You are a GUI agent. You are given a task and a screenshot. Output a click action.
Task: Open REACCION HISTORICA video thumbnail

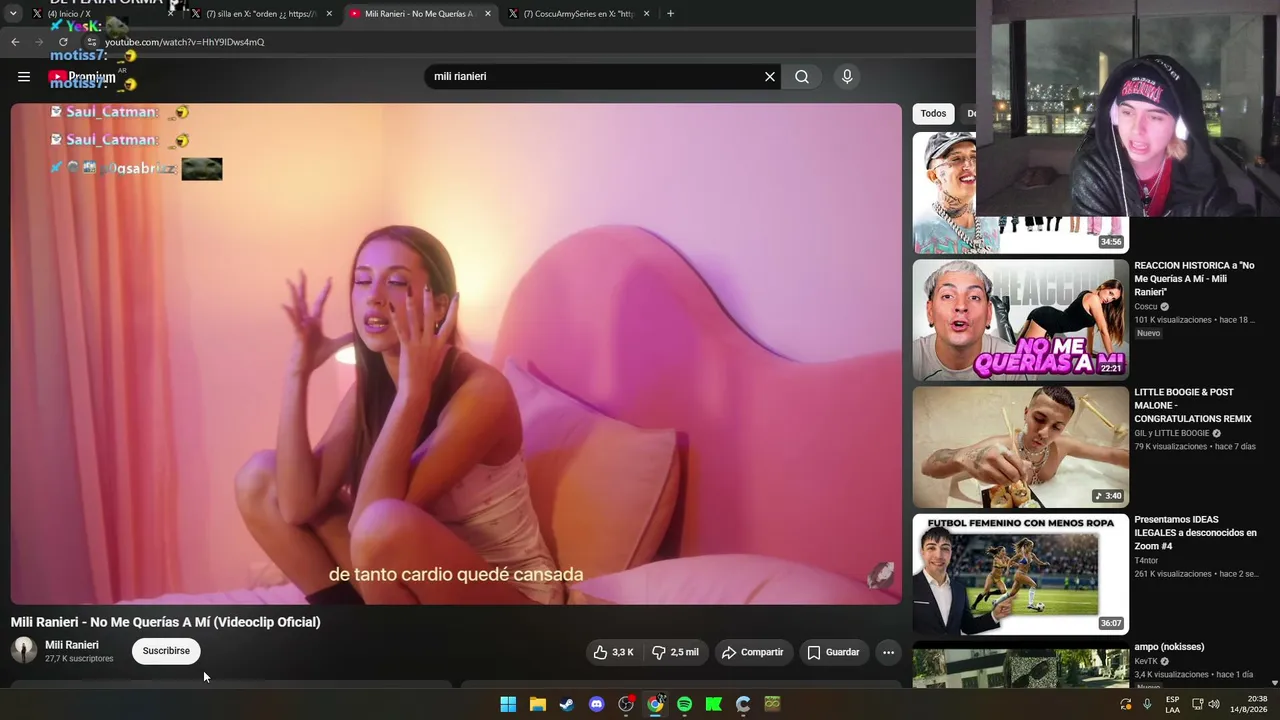1020,320
